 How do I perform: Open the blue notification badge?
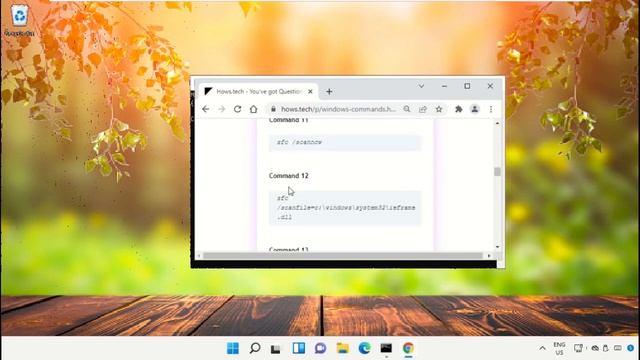click(x=631, y=348)
